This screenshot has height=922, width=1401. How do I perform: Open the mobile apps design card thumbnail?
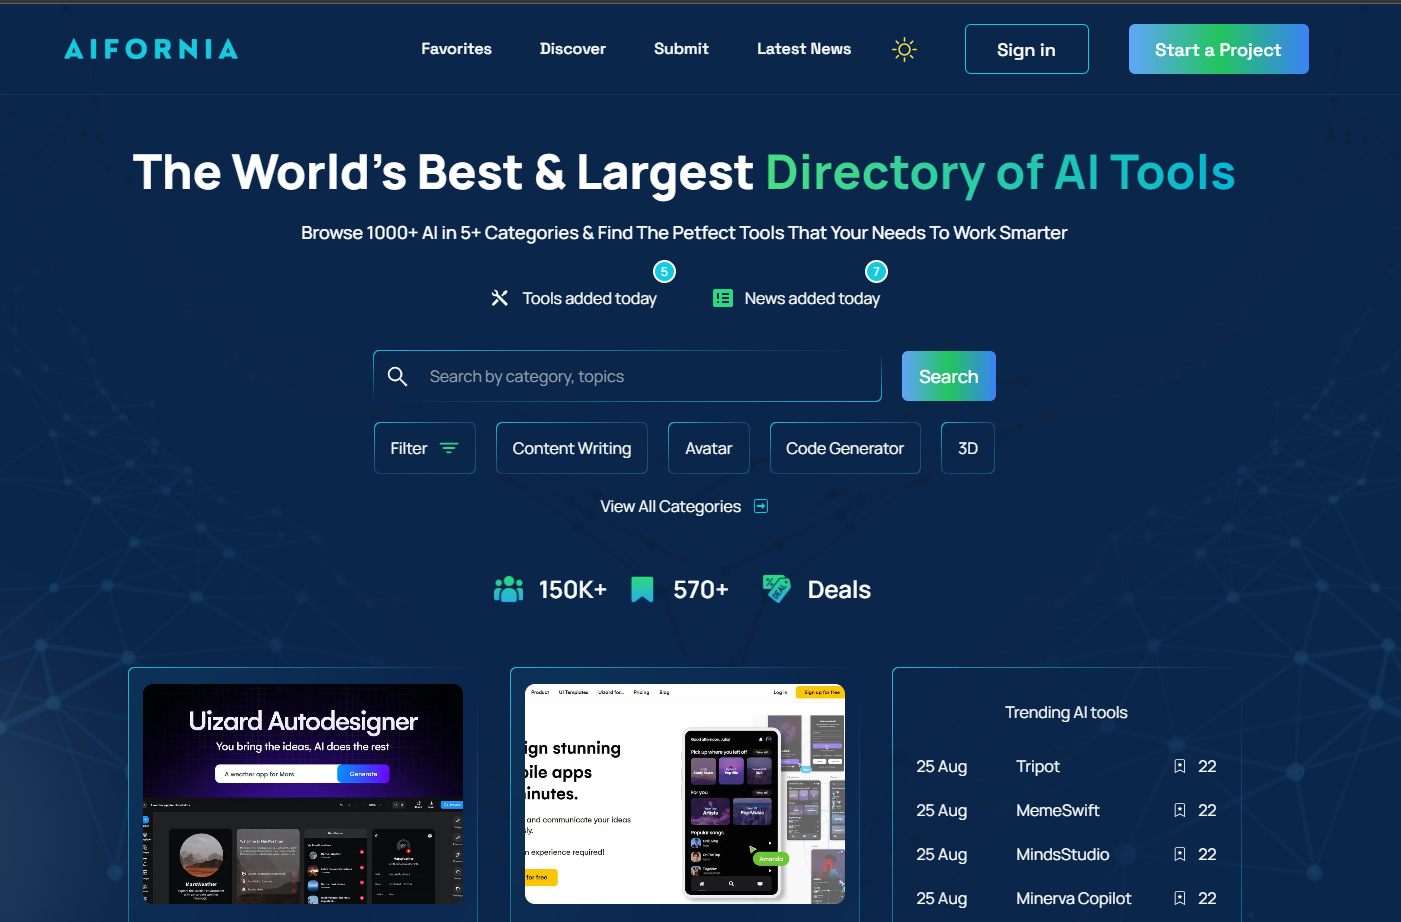[x=685, y=794]
